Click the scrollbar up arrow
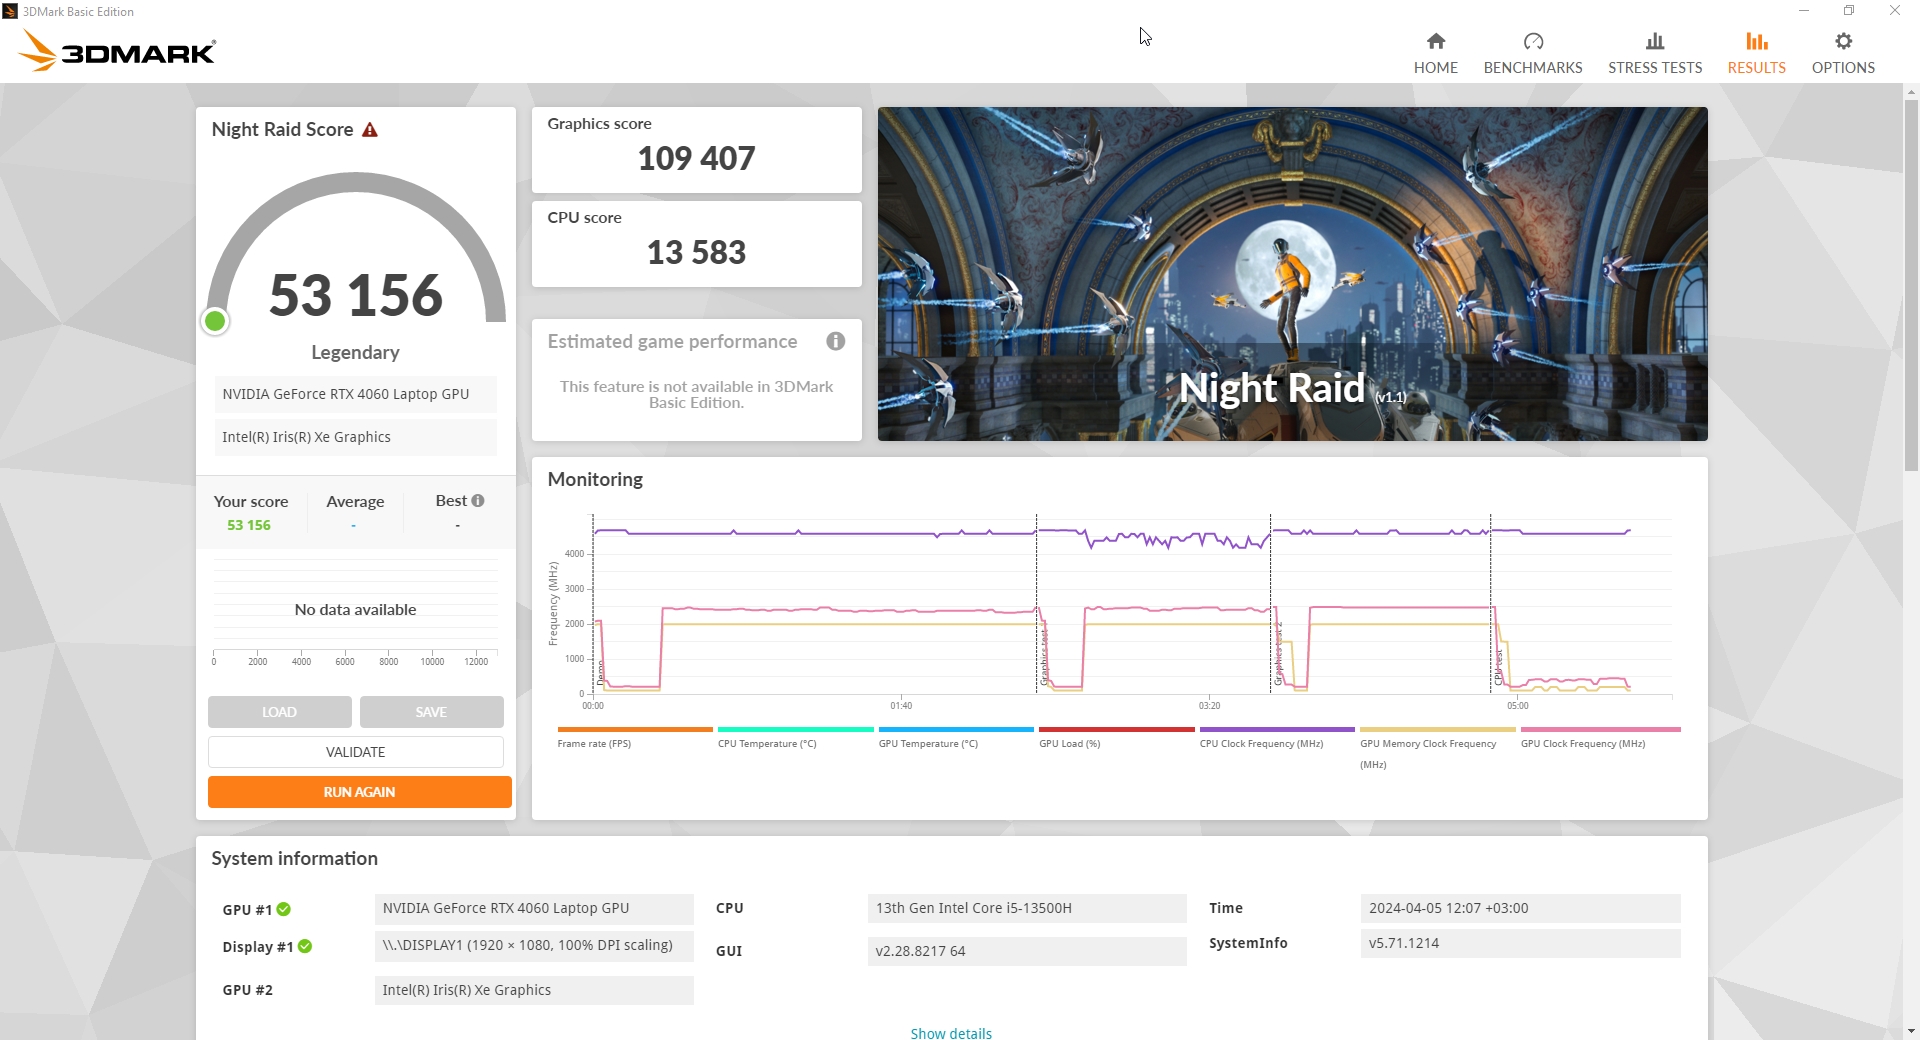This screenshot has height=1040, width=1920. [1911, 92]
